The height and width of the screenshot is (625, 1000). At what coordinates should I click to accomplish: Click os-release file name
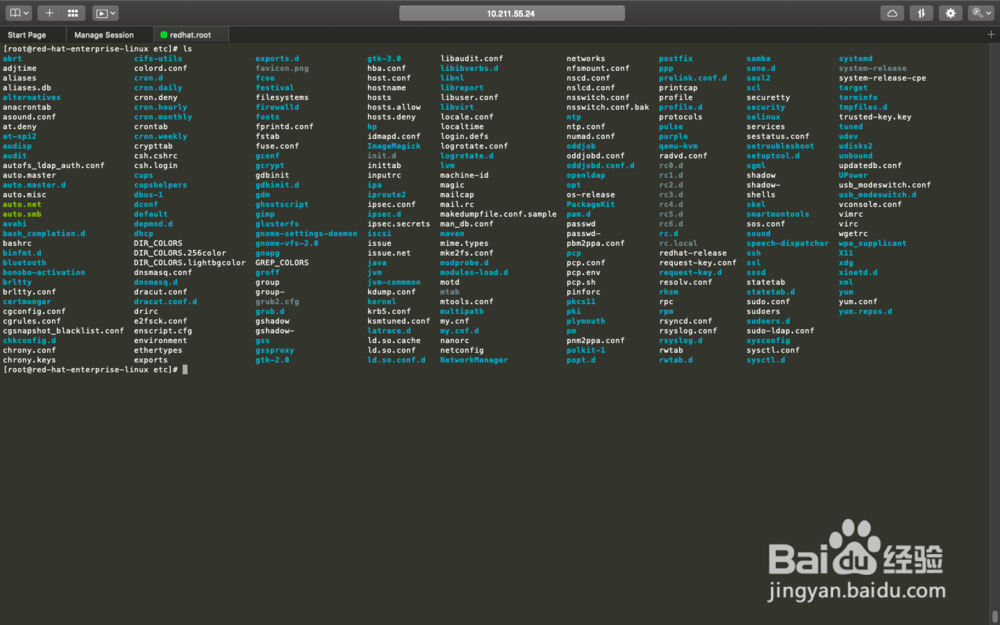[591, 195]
